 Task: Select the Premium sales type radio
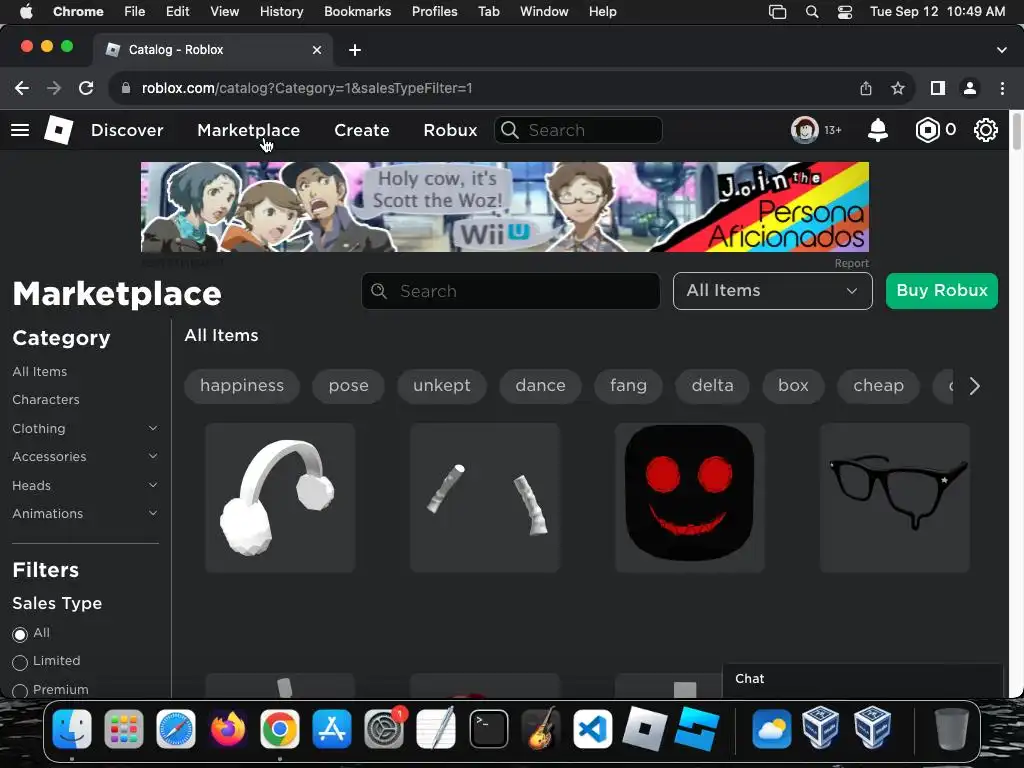(20, 691)
